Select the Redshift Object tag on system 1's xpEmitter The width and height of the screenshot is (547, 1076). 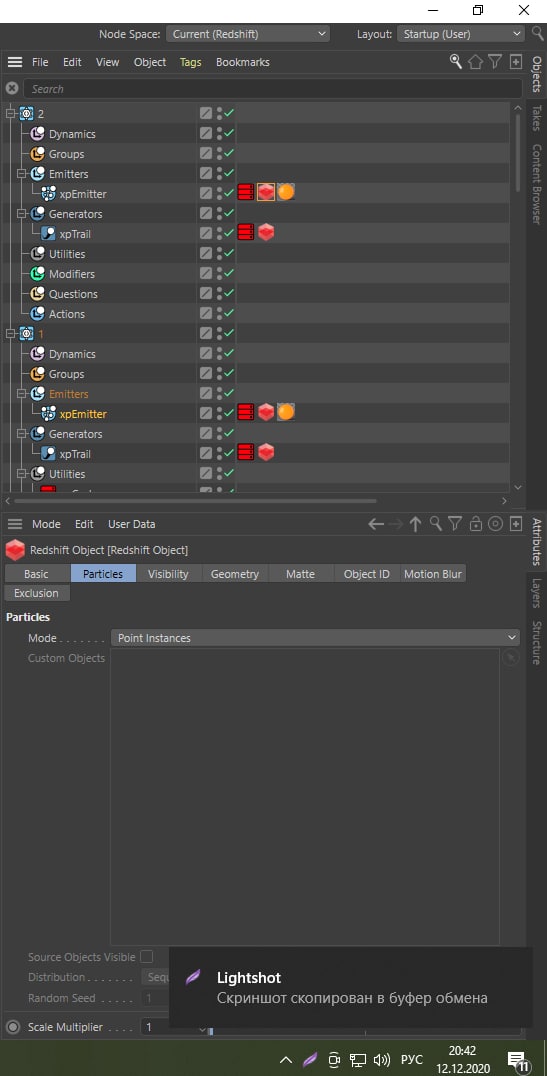pos(266,412)
